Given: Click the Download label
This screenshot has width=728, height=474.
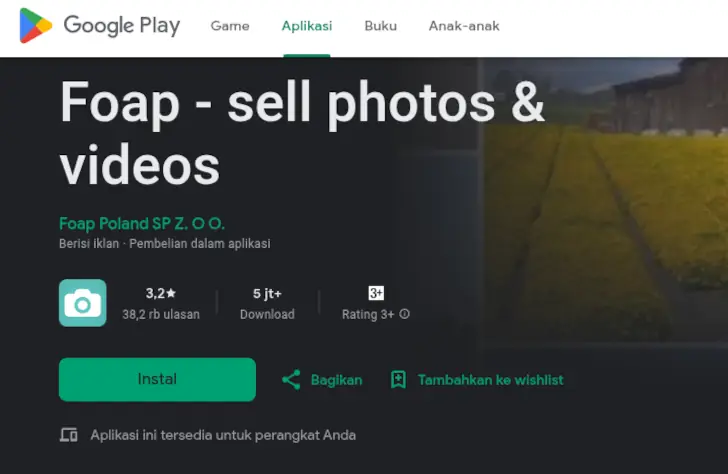Looking at the screenshot, I should click(267, 314).
